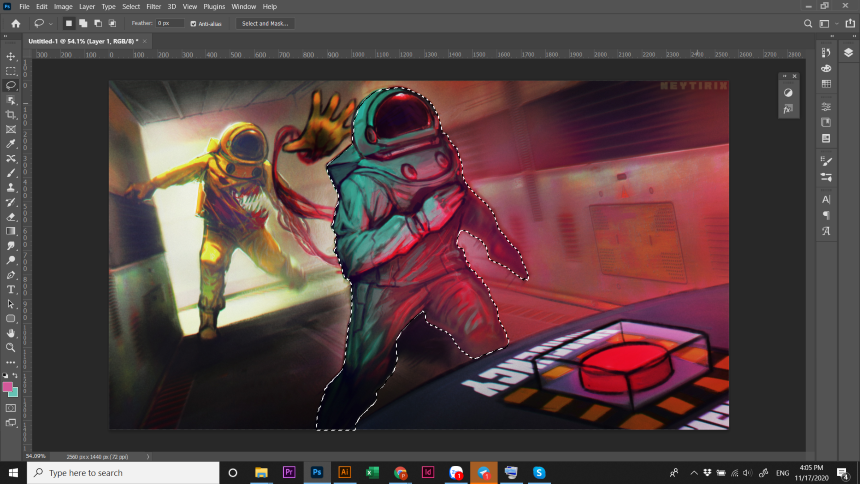Select the Horizontal Type tool

pyautogui.click(x=11, y=289)
